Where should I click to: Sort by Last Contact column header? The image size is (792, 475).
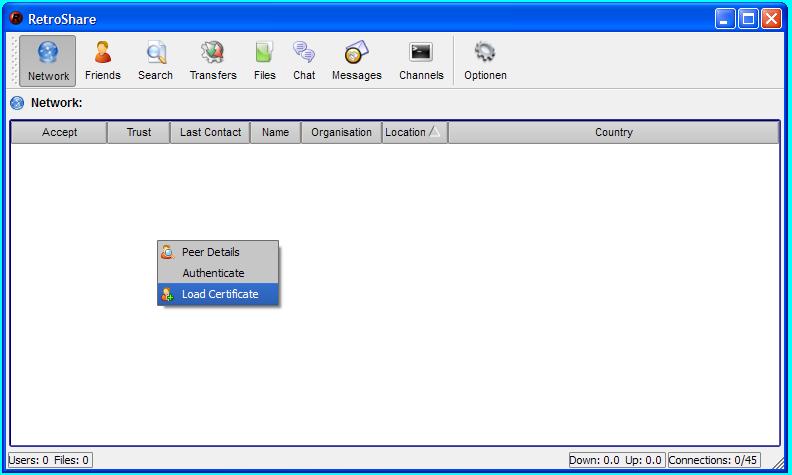[x=210, y=132]
